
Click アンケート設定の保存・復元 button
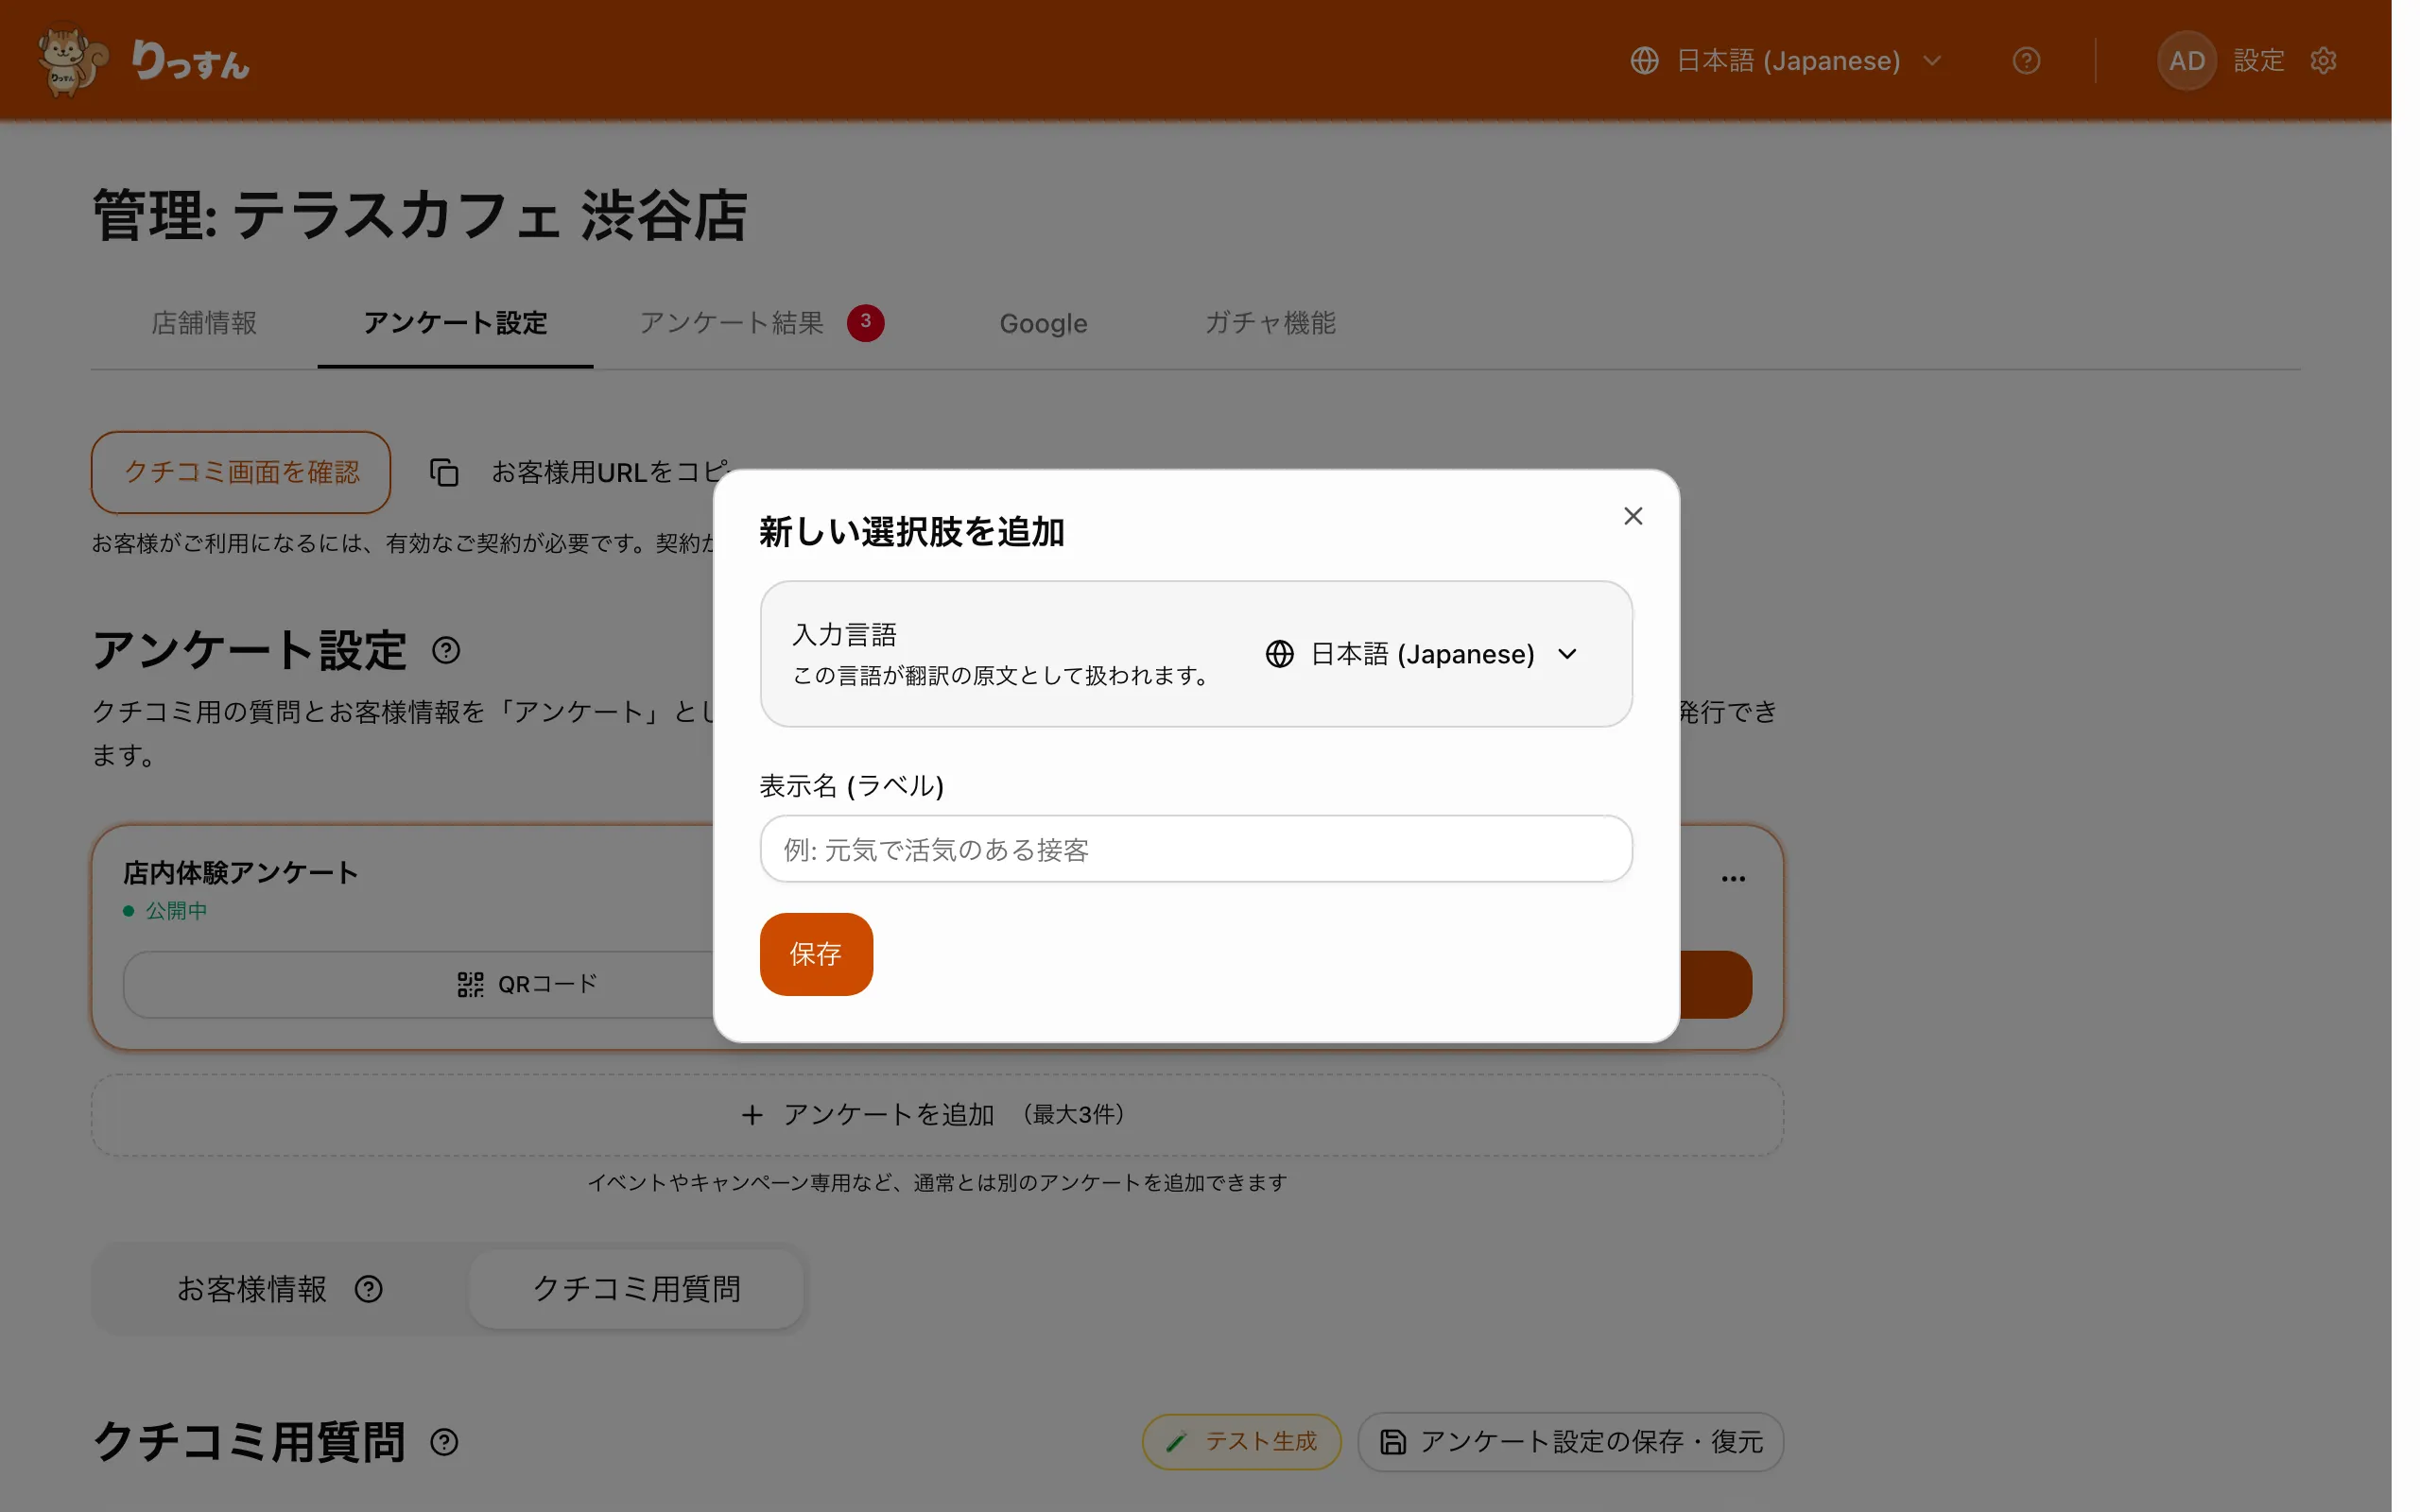coord(1570,1442)
